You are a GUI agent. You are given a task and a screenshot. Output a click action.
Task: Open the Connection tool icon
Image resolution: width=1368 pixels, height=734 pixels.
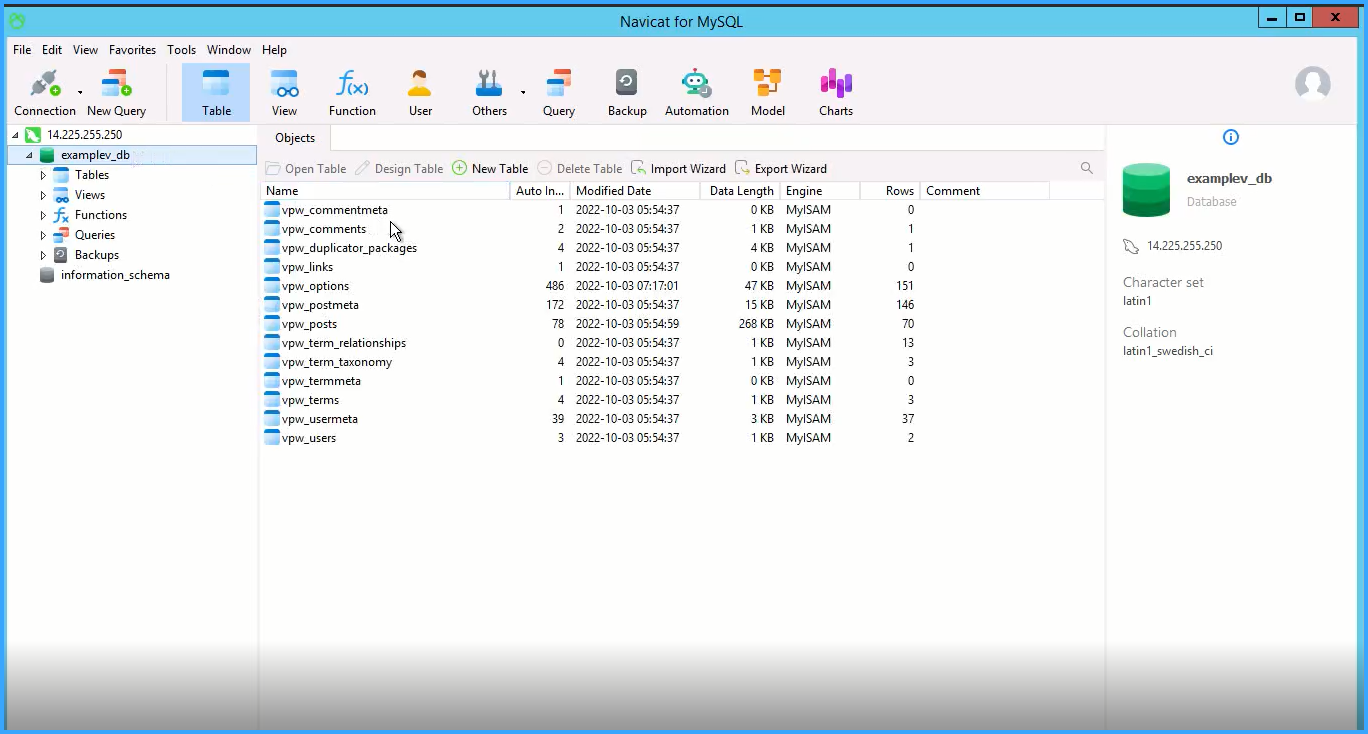click(x=44, y=84)
